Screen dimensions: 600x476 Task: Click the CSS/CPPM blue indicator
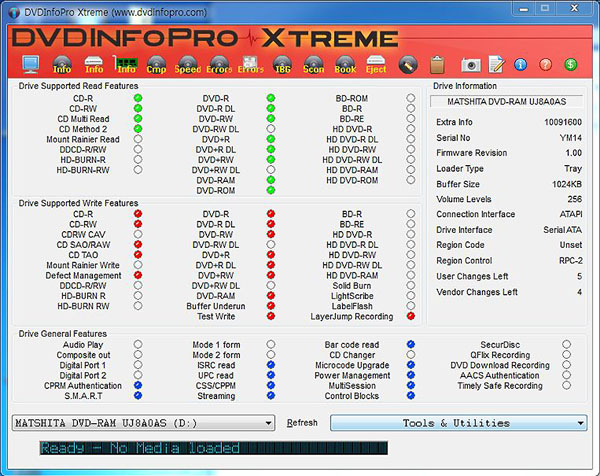pos(271,385)
